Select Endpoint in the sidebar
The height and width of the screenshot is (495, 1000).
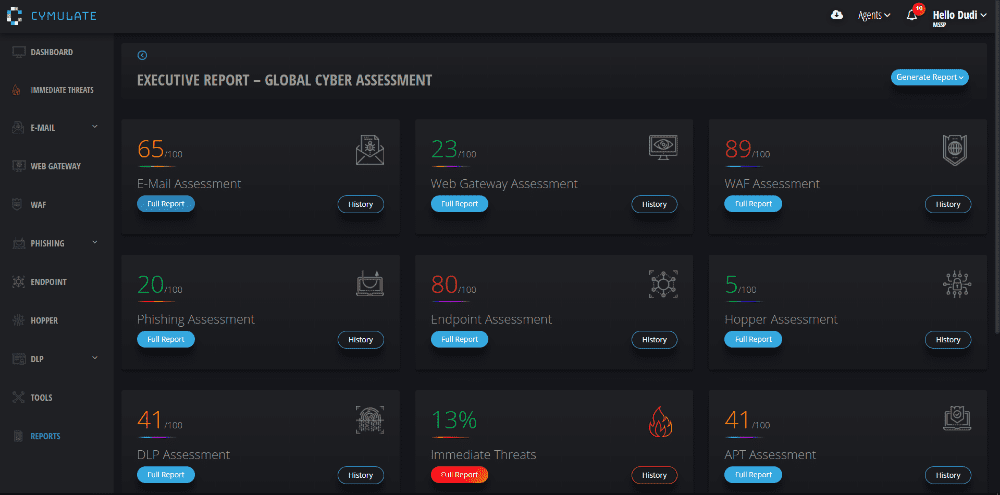[48, 282]
